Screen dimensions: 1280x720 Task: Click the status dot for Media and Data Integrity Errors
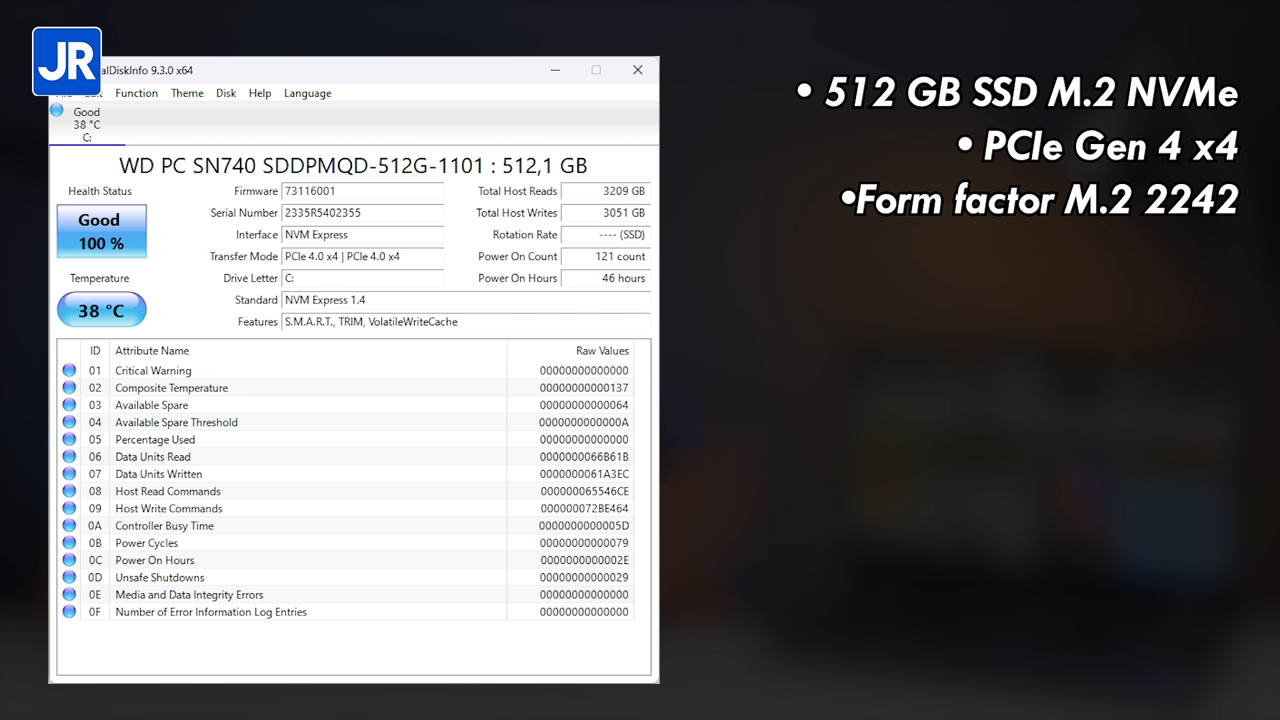(69, 594)
